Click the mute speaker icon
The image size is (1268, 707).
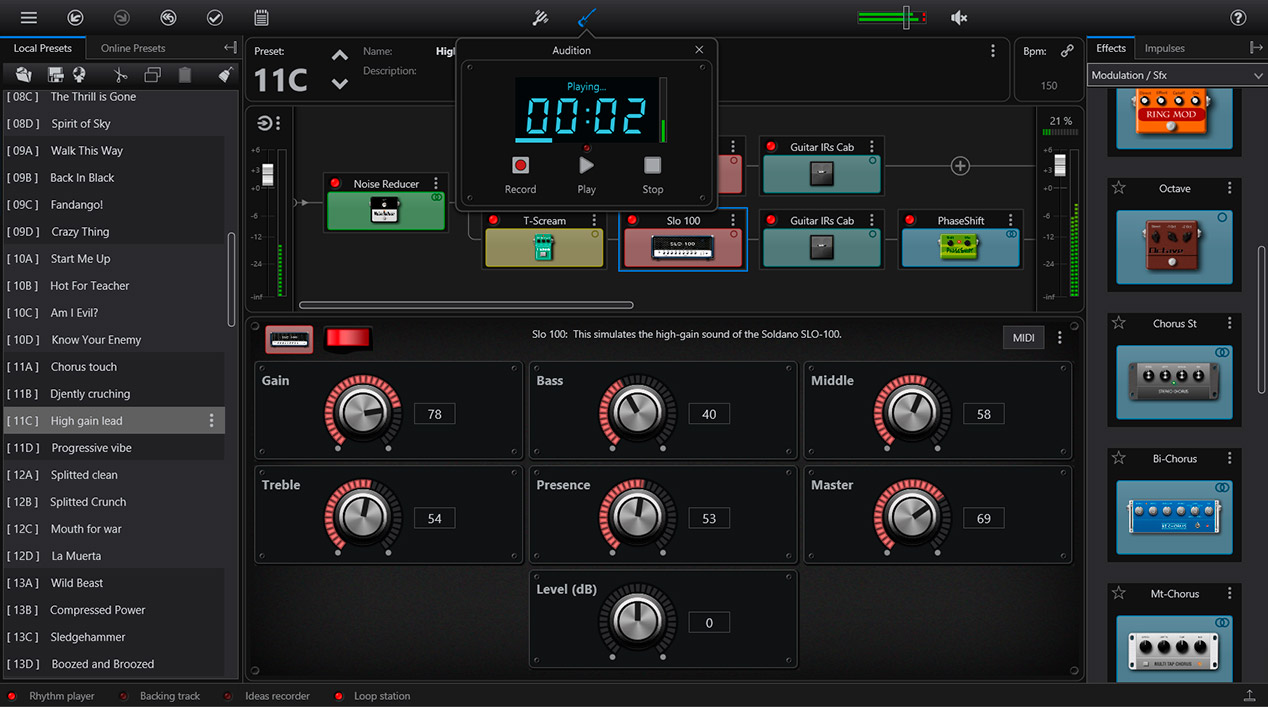(x=959, y=18)
